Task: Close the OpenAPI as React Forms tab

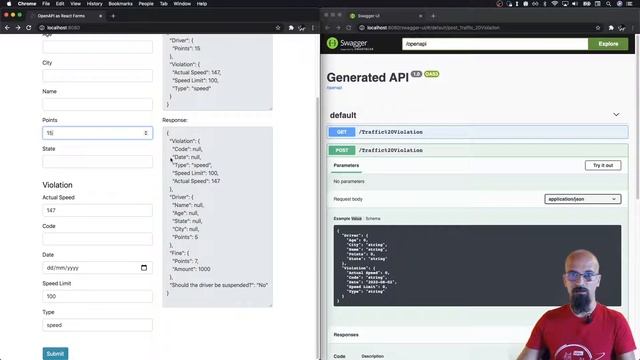Action: 100,16
